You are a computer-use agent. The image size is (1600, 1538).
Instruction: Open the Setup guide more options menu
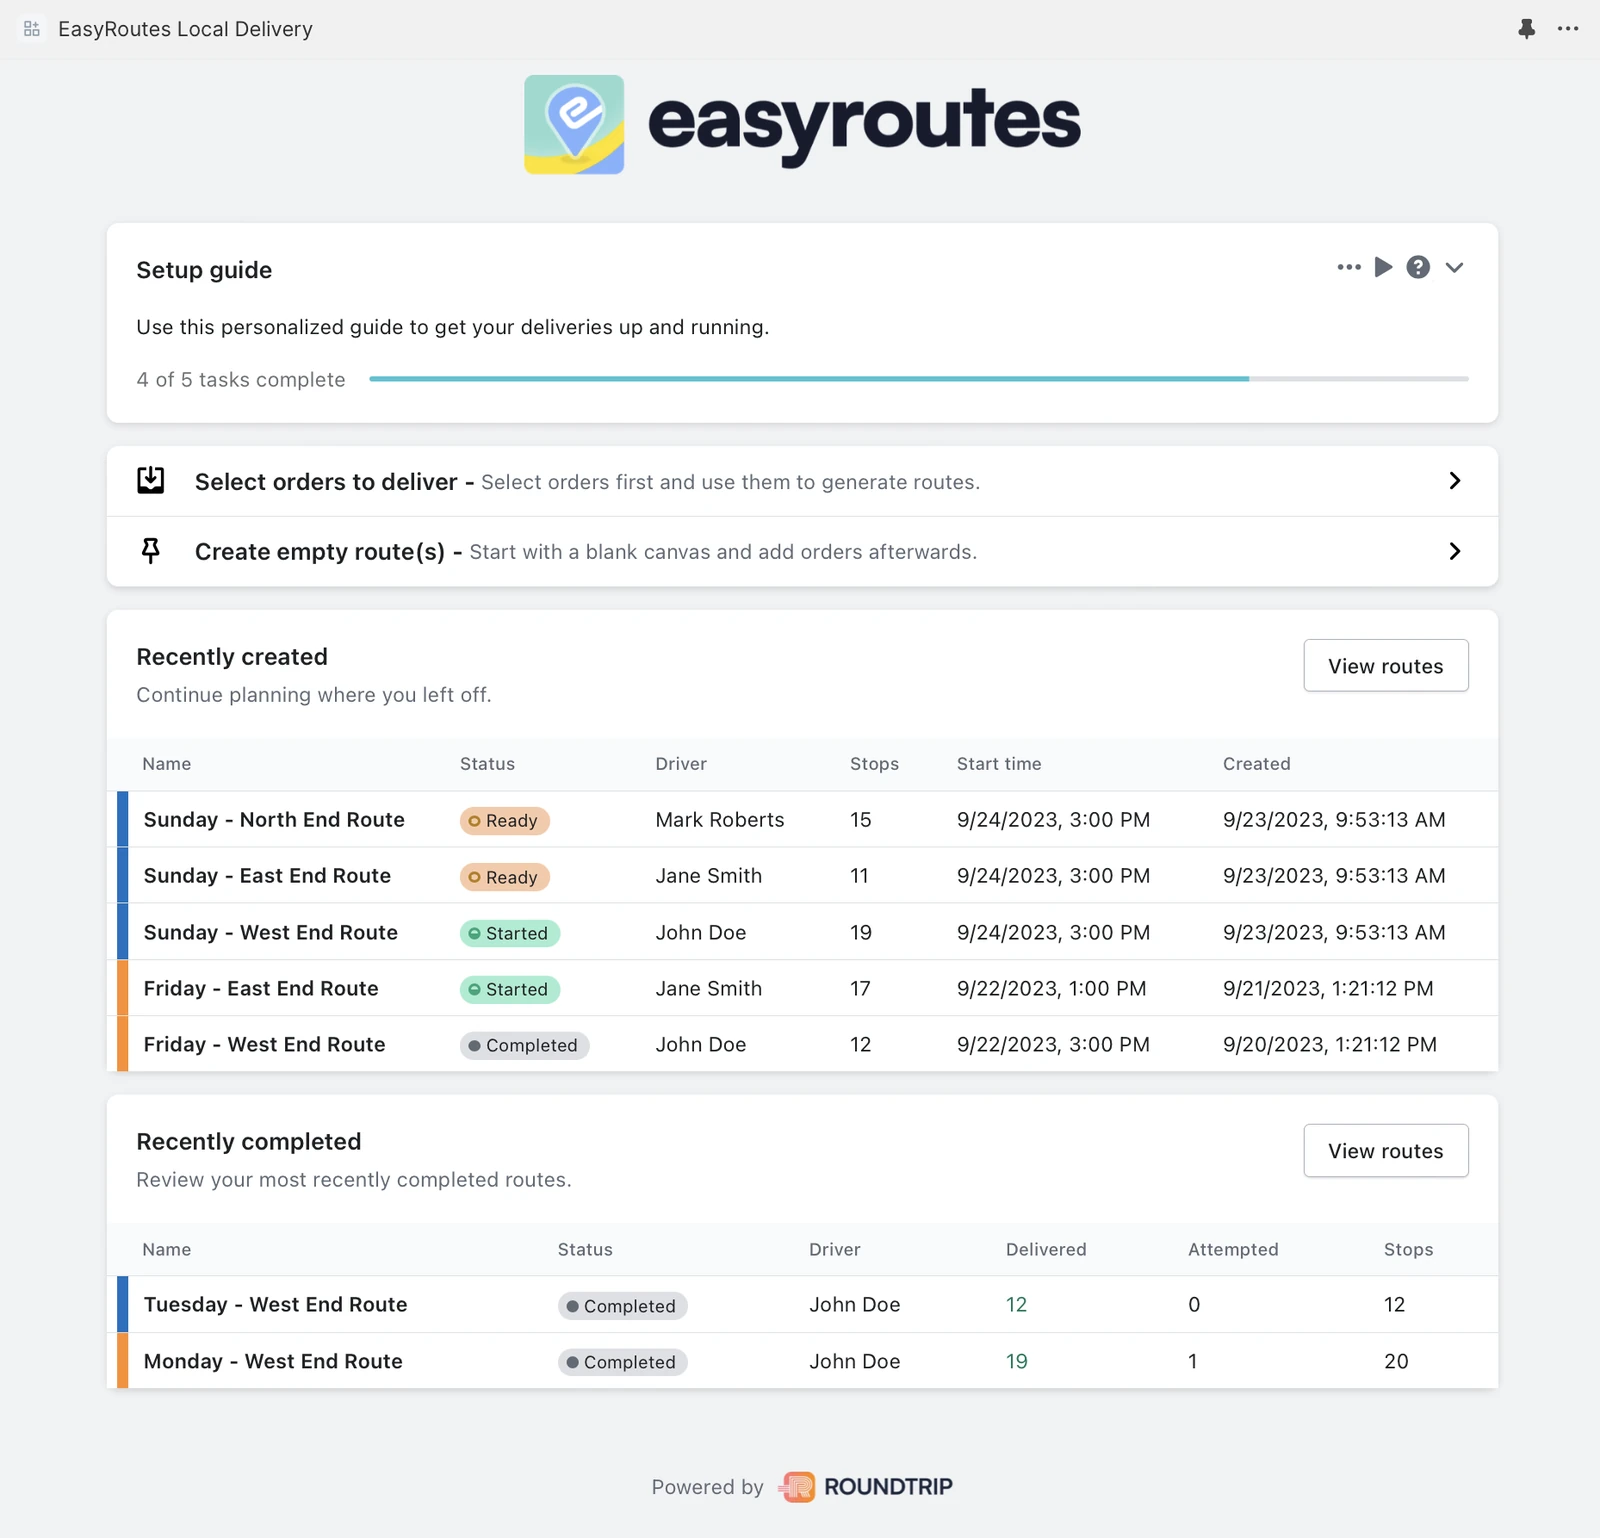point(1349,267)
